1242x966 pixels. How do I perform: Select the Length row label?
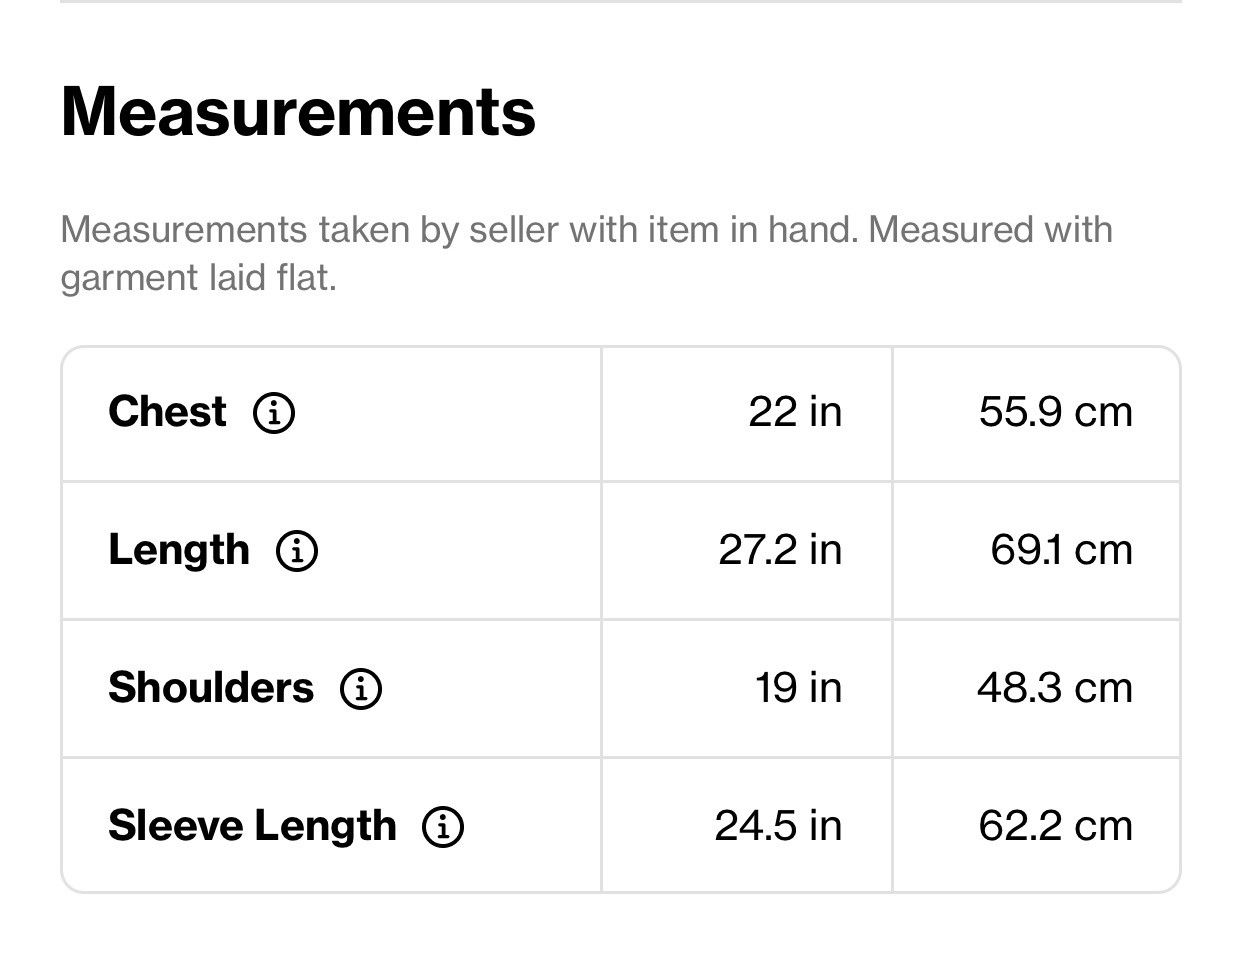(x=179, y=550)
